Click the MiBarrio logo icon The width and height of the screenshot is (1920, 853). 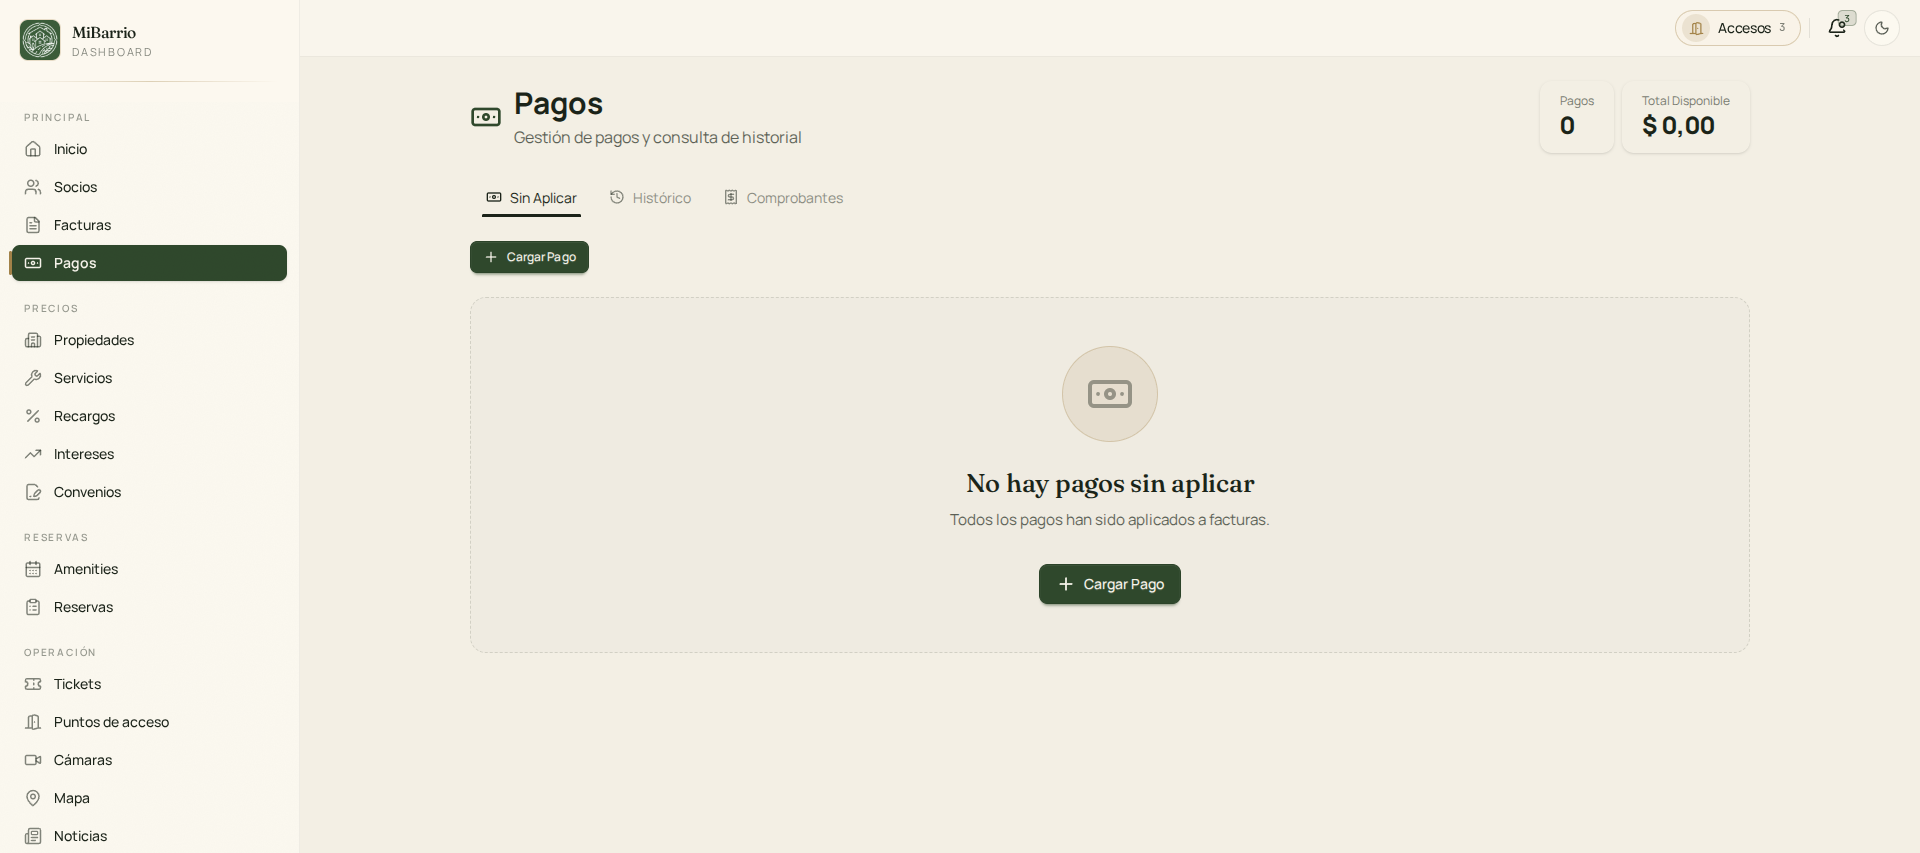tap(40, 40)
